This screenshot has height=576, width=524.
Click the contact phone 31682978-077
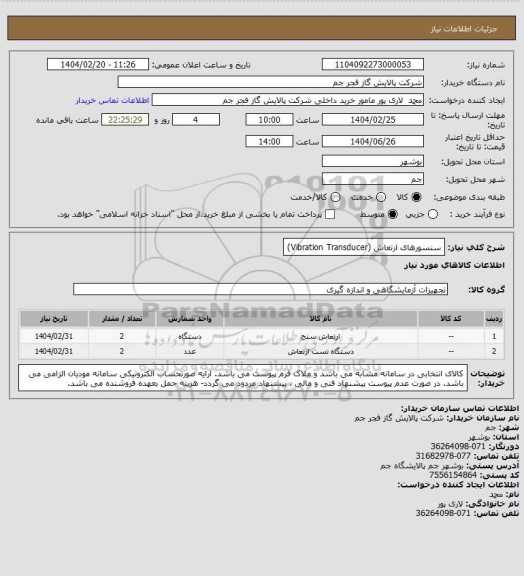click(x=443, y=456)
